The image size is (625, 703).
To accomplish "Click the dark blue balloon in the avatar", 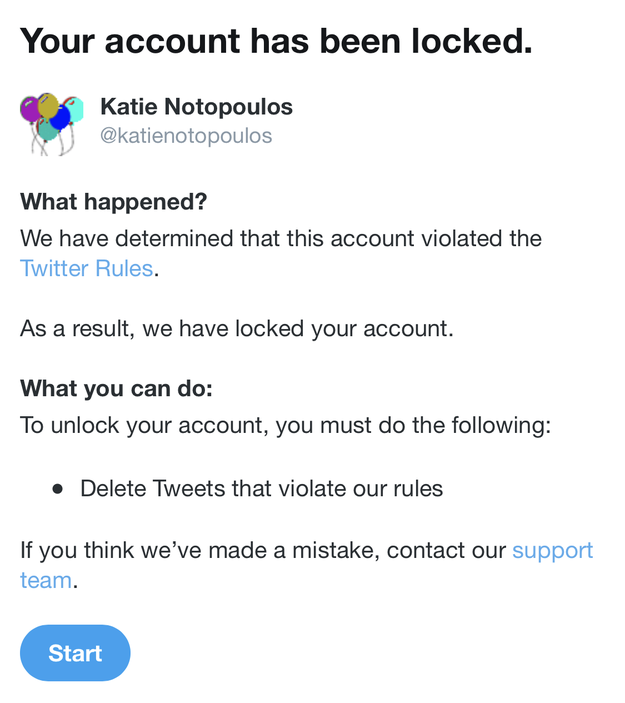I will (61, 117).
